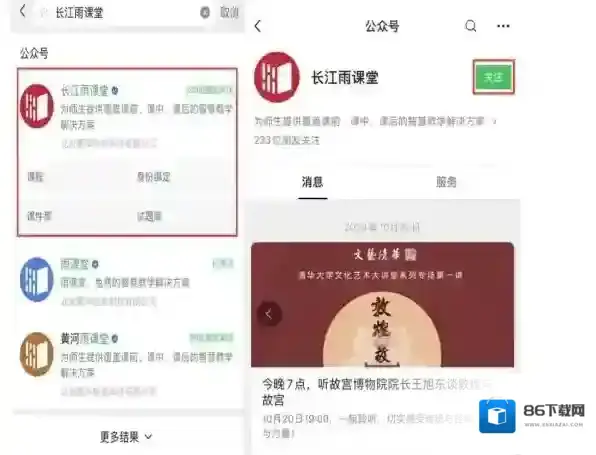Tap the green 关注 follow button
Image resolution: width=596 pixels, height=455 pixels.
(x=493, y=77)
